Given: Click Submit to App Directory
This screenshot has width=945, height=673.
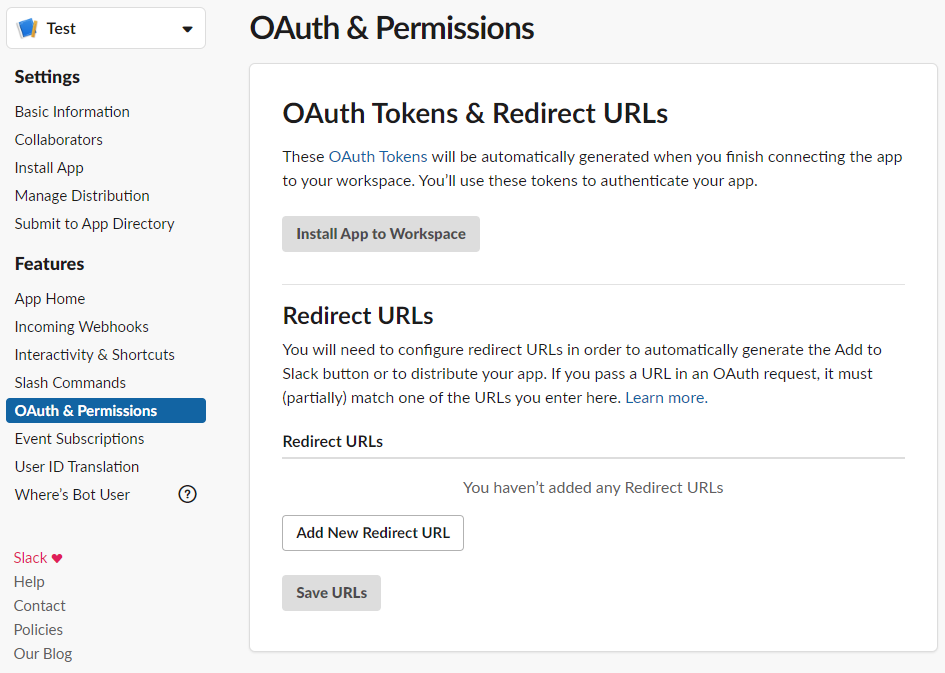Looking at the screenshot, I should [94, 223].
